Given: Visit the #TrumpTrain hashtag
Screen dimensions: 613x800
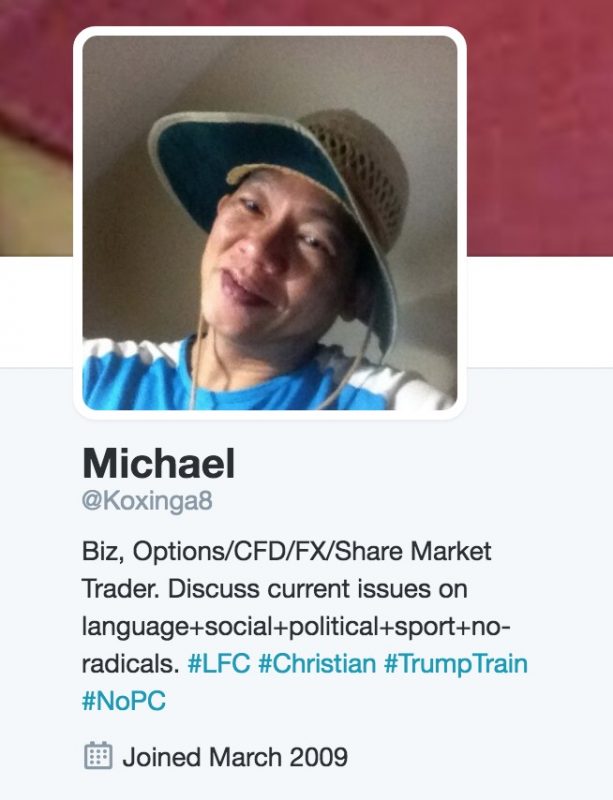Looking at the screenshot, I should [x=456, y=664].
